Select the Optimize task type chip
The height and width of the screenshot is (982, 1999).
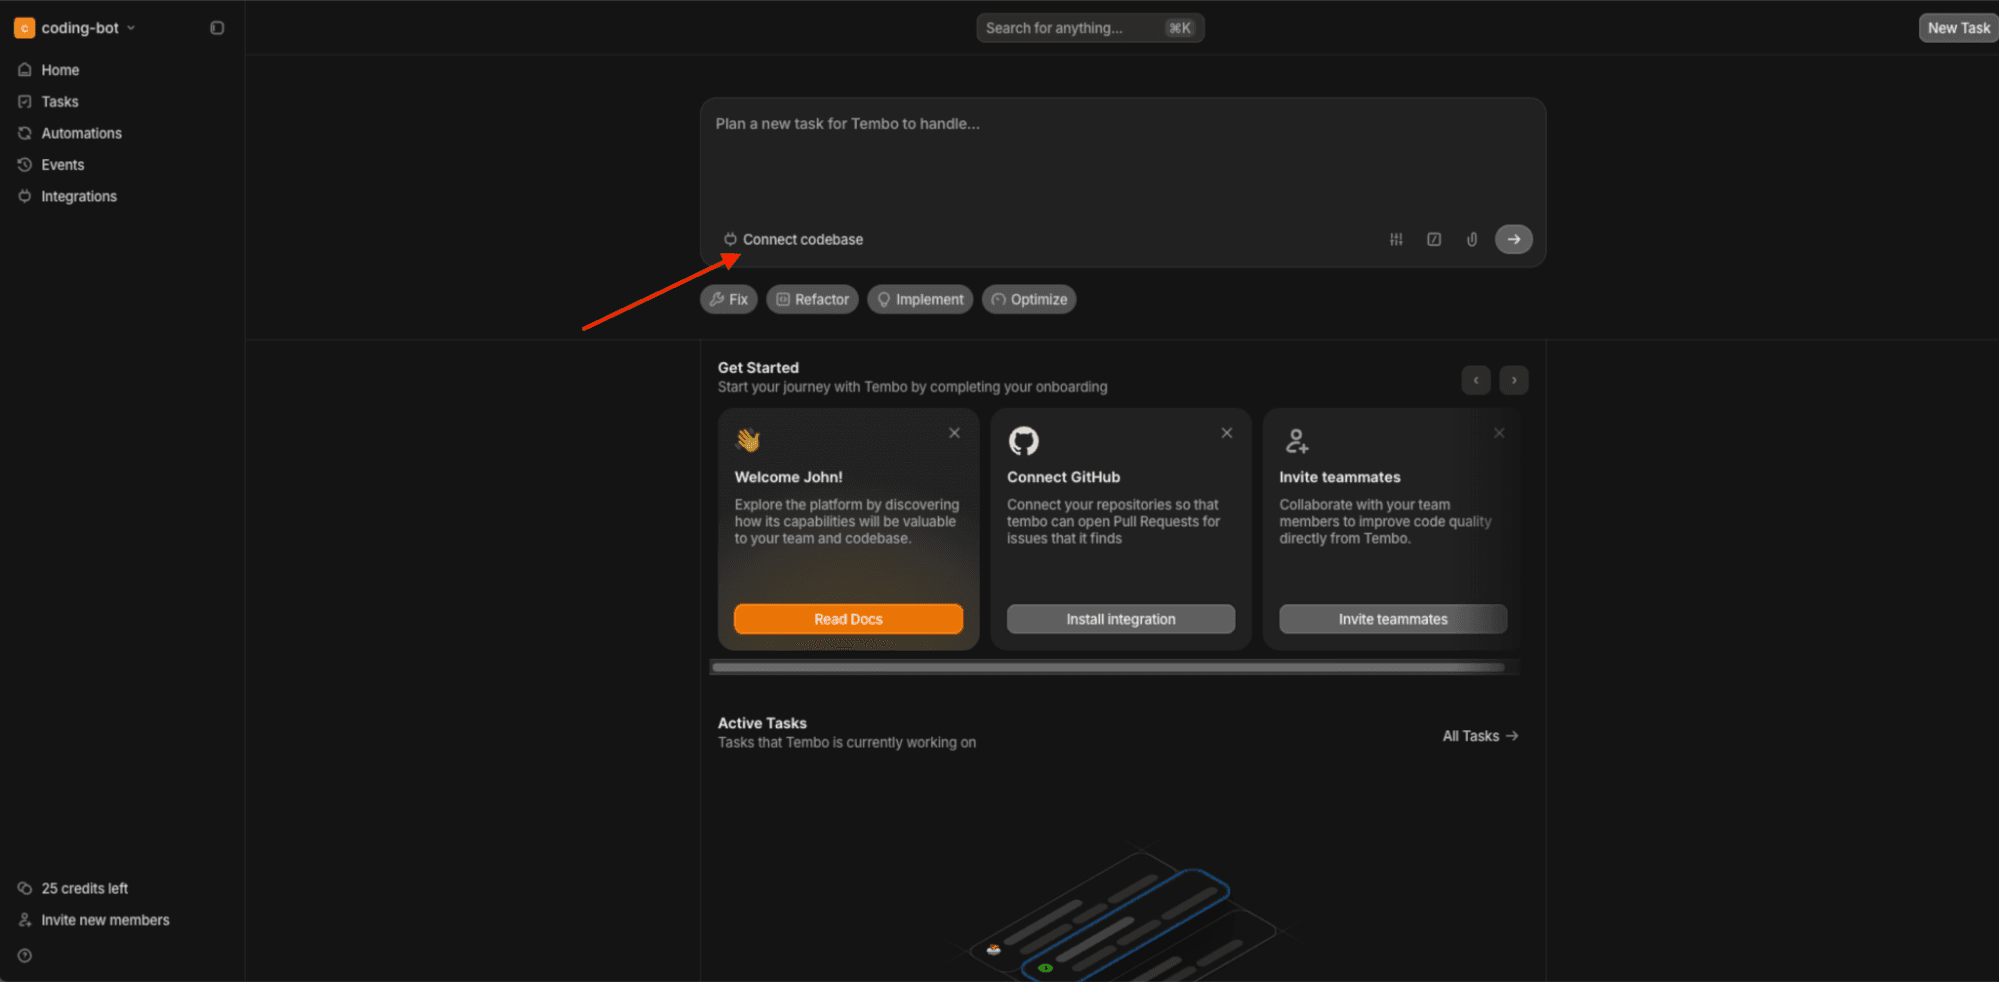pyautogui.click(x=1028, y=299)
